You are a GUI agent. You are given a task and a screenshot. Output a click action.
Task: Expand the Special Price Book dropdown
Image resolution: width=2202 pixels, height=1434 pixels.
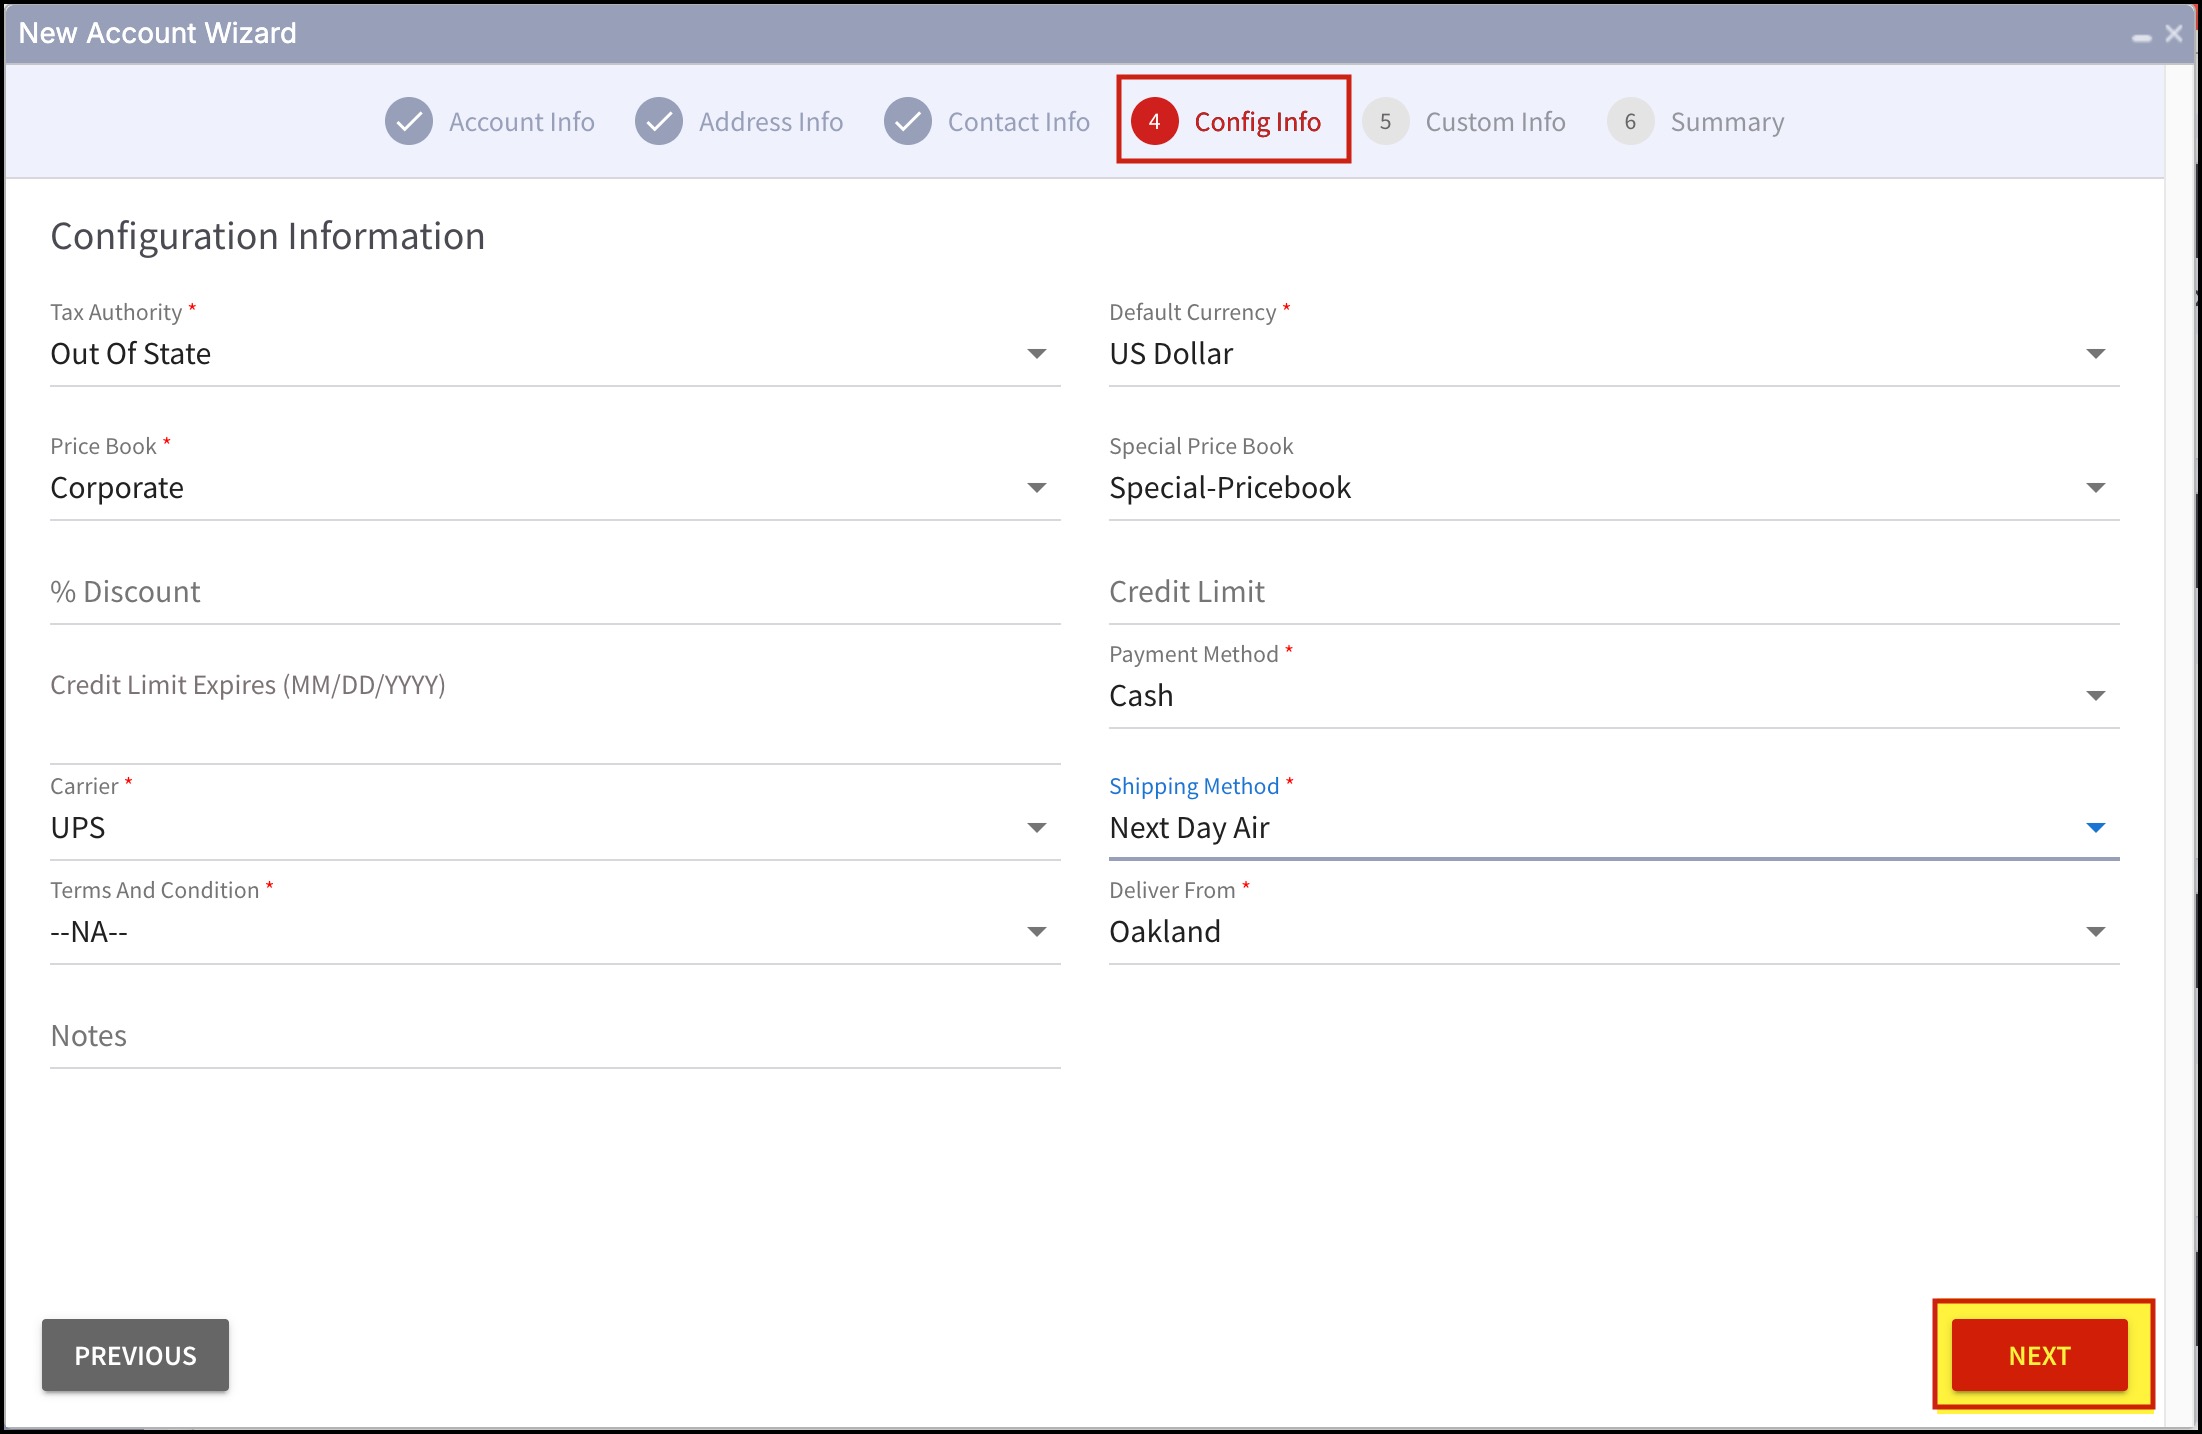(2096, 488)
